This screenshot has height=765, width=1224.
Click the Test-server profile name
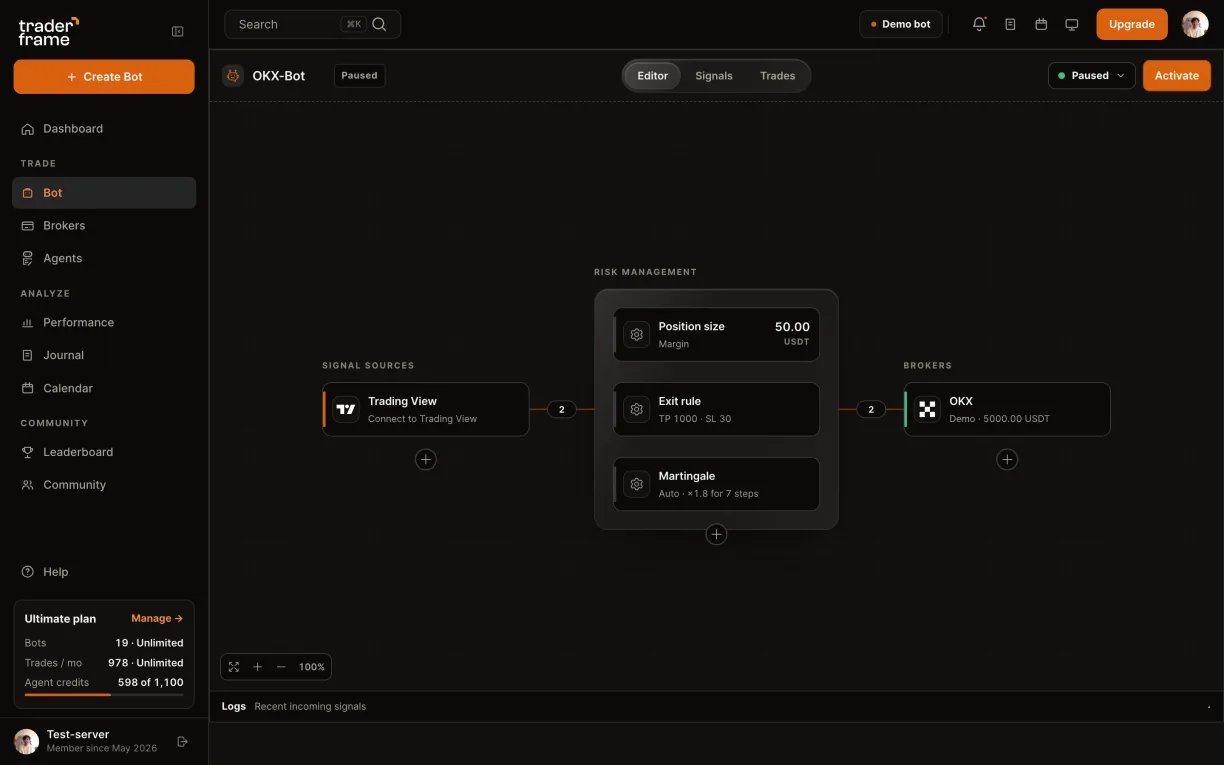click(78, 734)
